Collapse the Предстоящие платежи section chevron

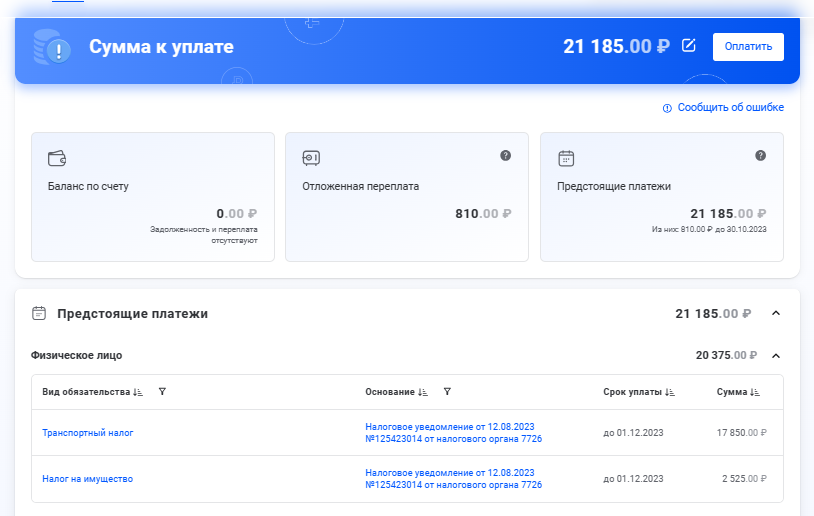tap(776, 313)
